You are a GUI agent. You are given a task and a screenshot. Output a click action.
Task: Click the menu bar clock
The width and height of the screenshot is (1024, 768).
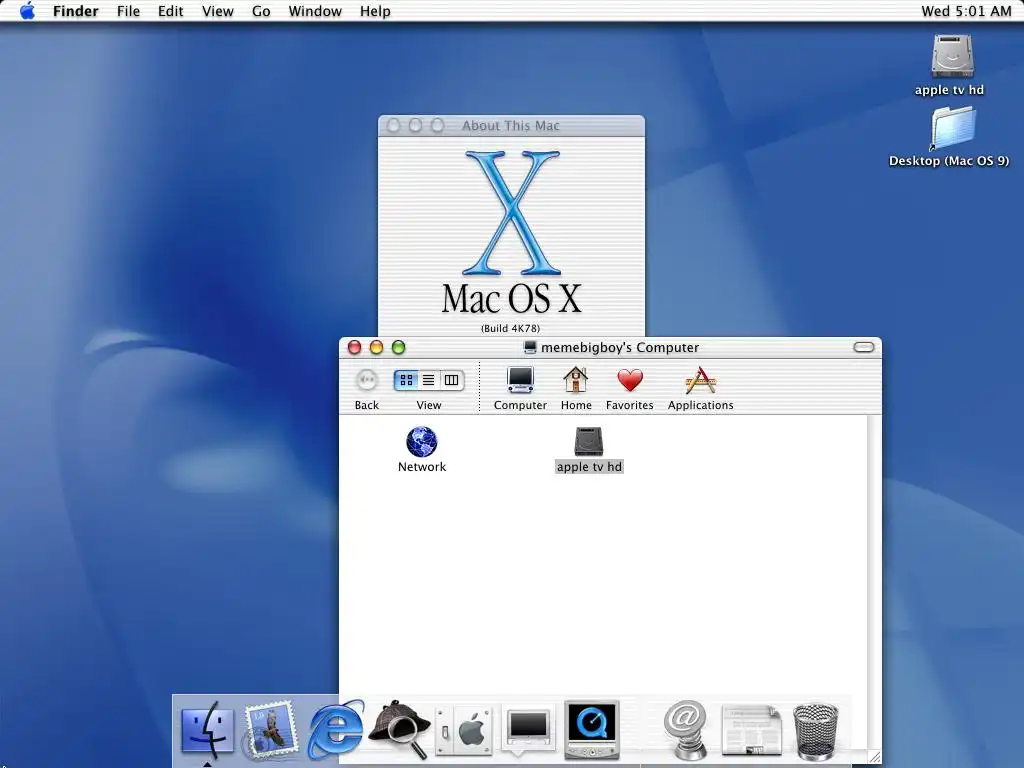click(x=966, y=11)
